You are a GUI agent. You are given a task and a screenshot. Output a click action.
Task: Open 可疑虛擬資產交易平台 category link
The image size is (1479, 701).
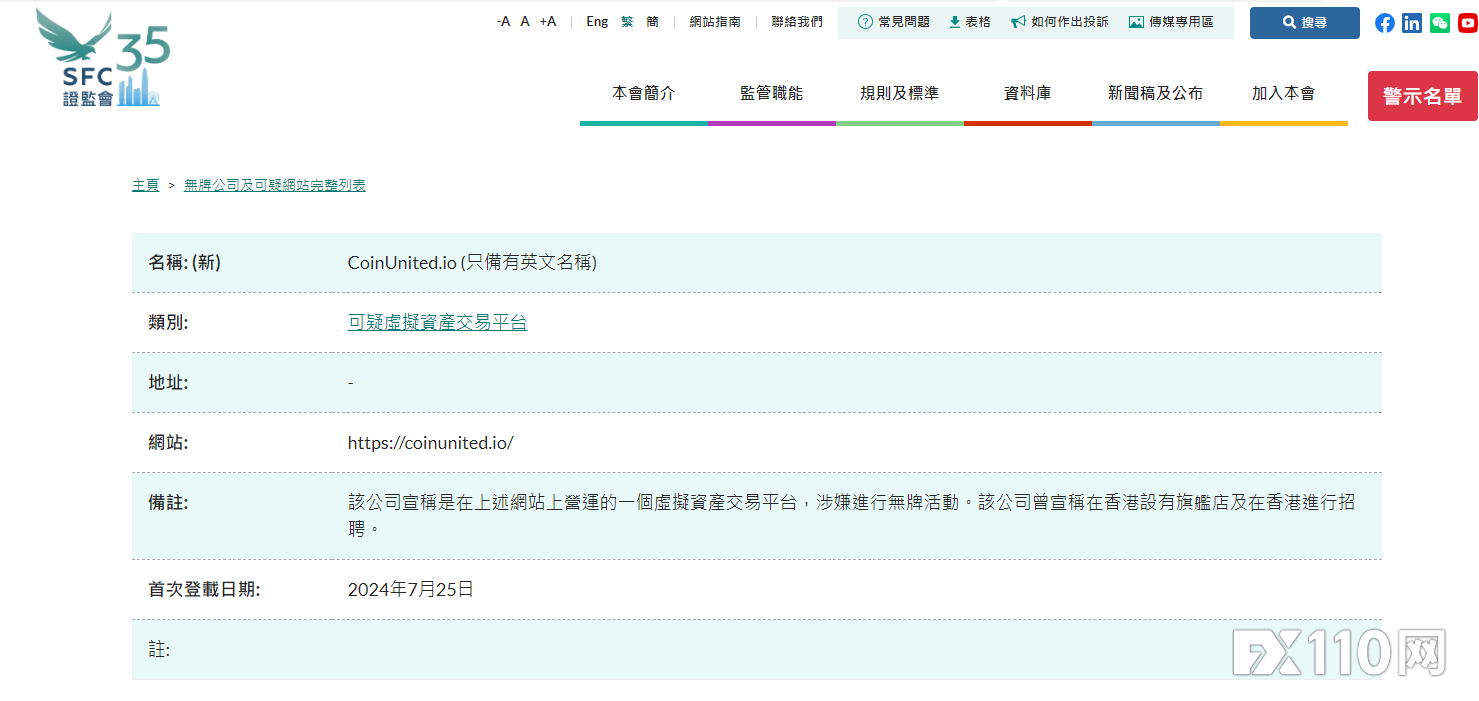click(437, 322)
